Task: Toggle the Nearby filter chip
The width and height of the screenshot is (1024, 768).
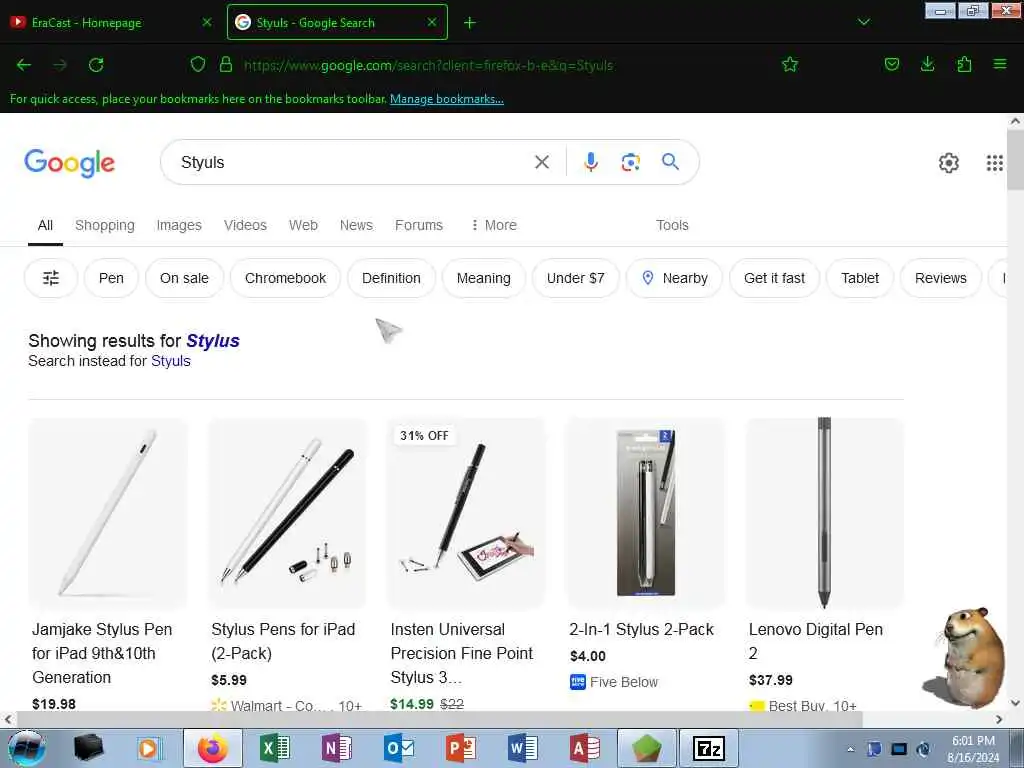Action: click(x=675, y=278)
